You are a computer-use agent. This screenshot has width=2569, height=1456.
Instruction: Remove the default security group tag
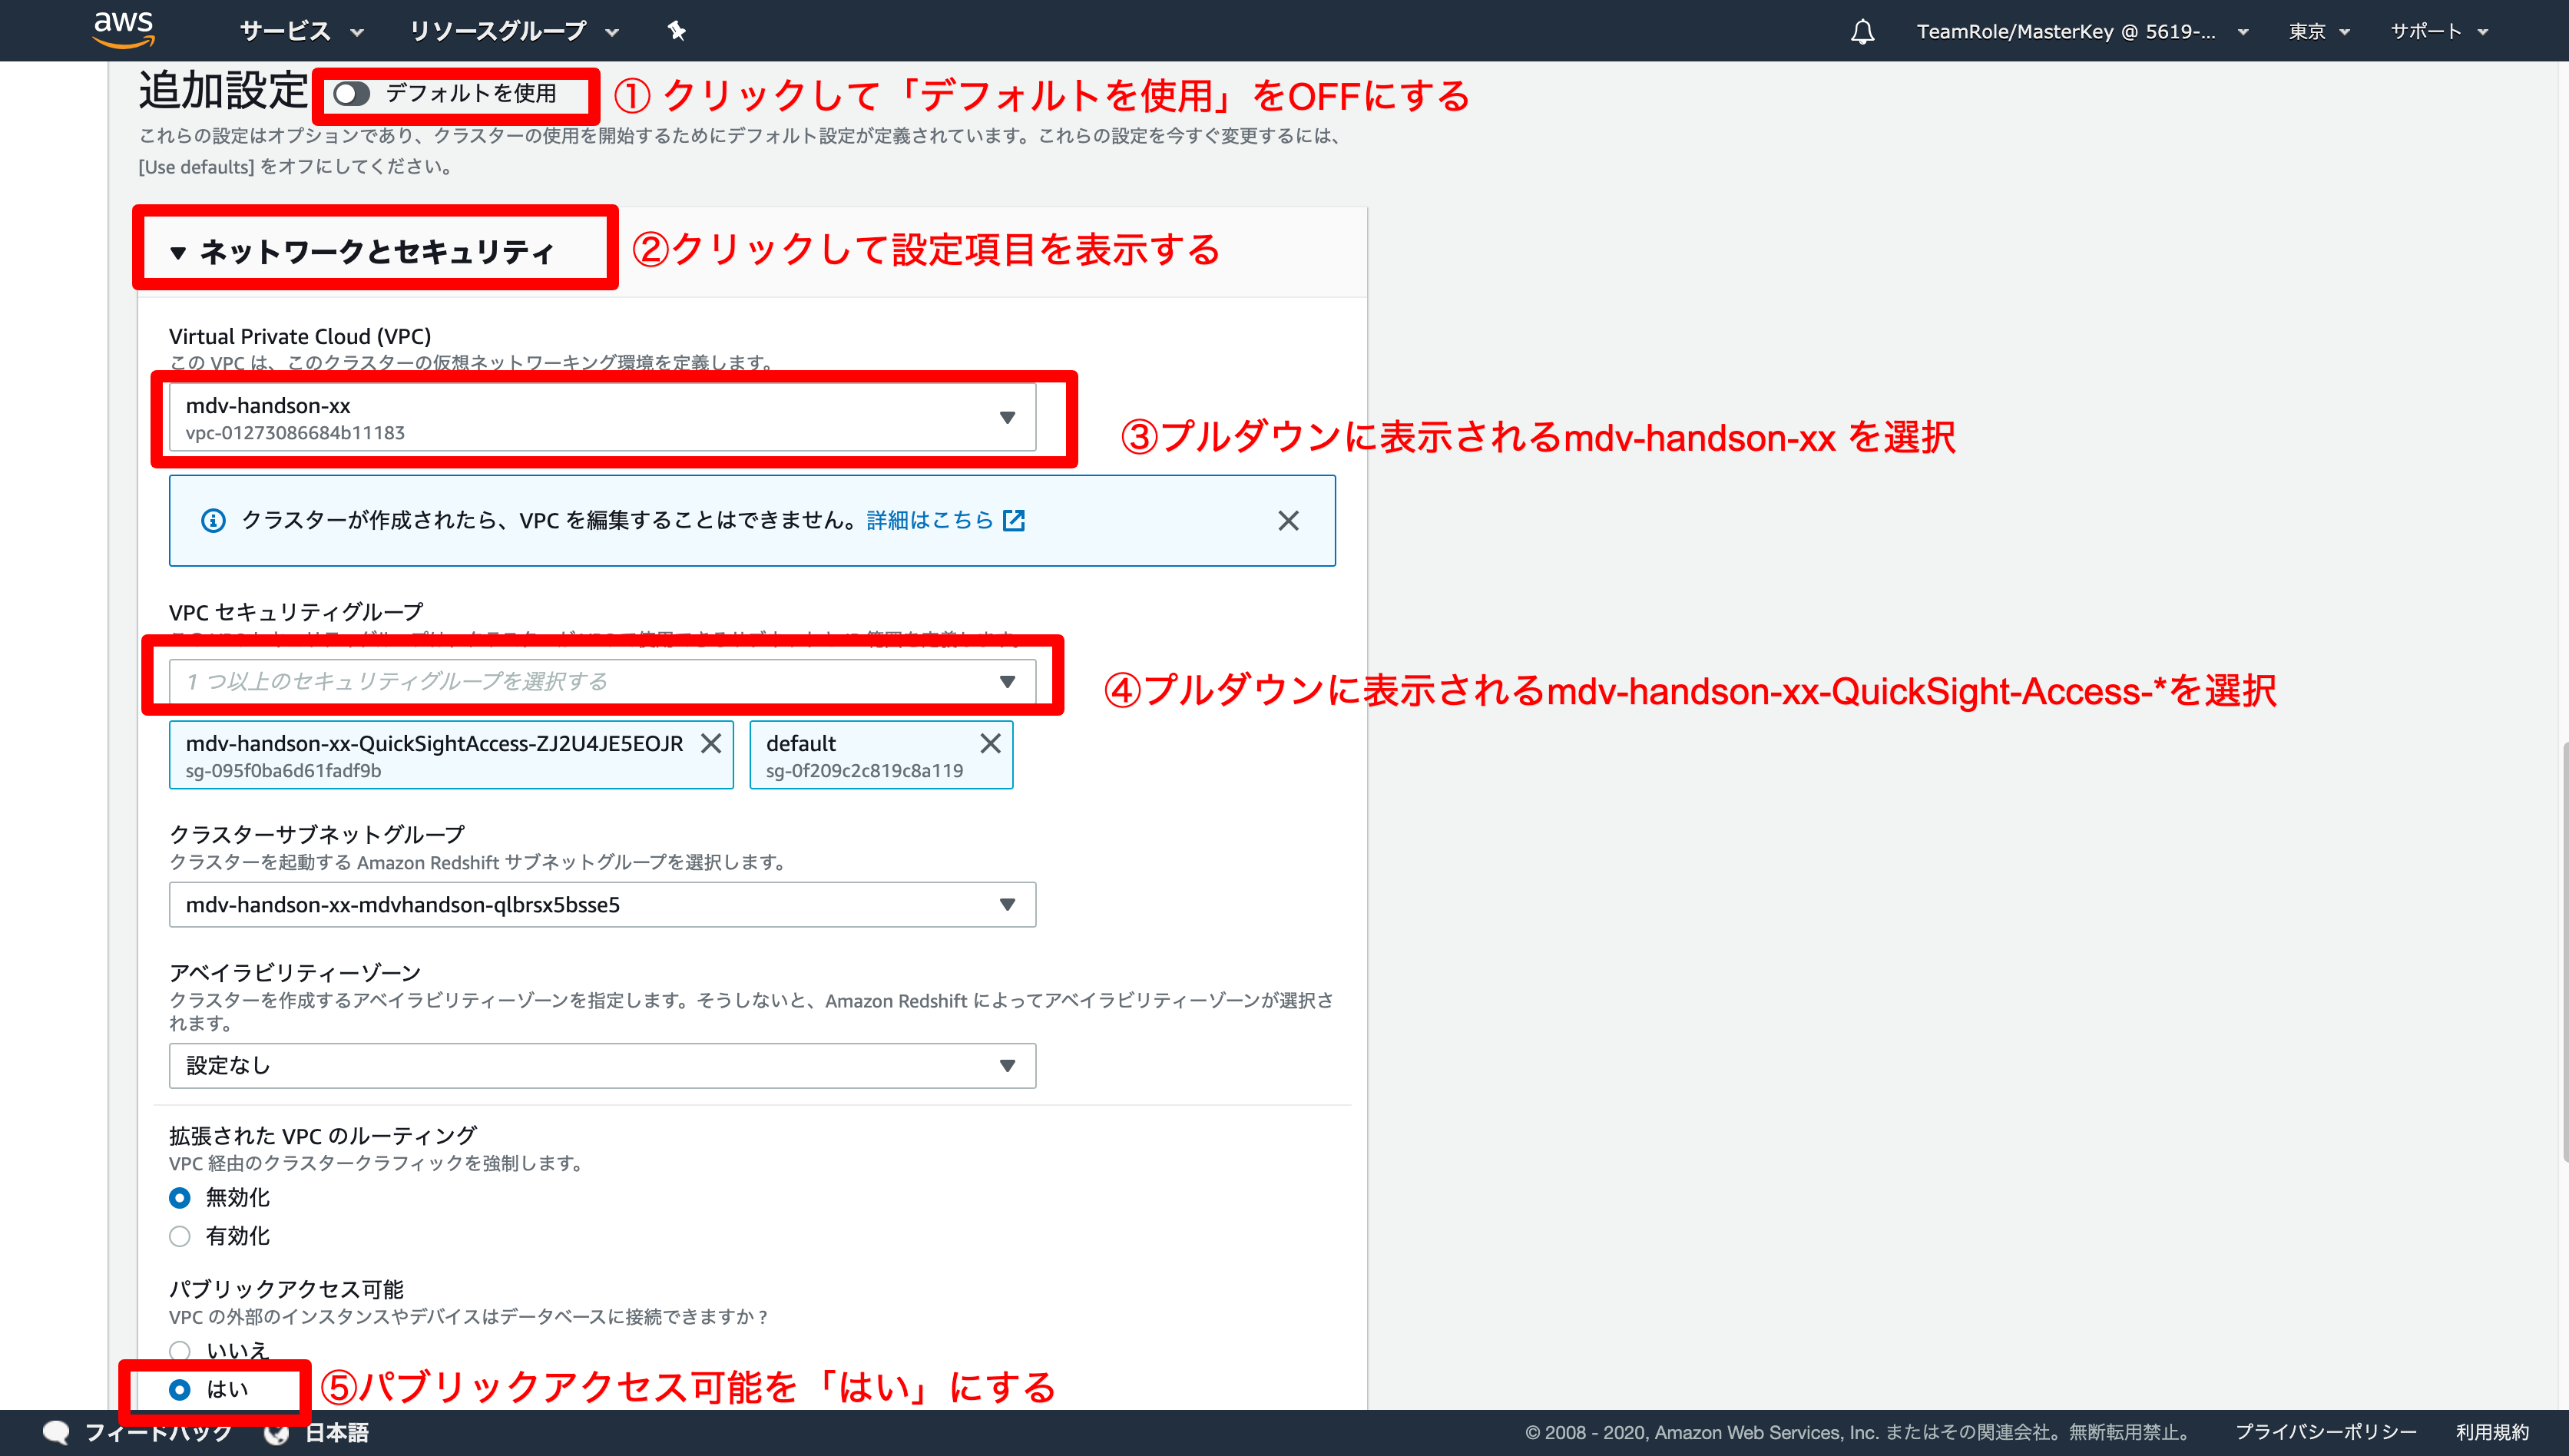[990, 743]
